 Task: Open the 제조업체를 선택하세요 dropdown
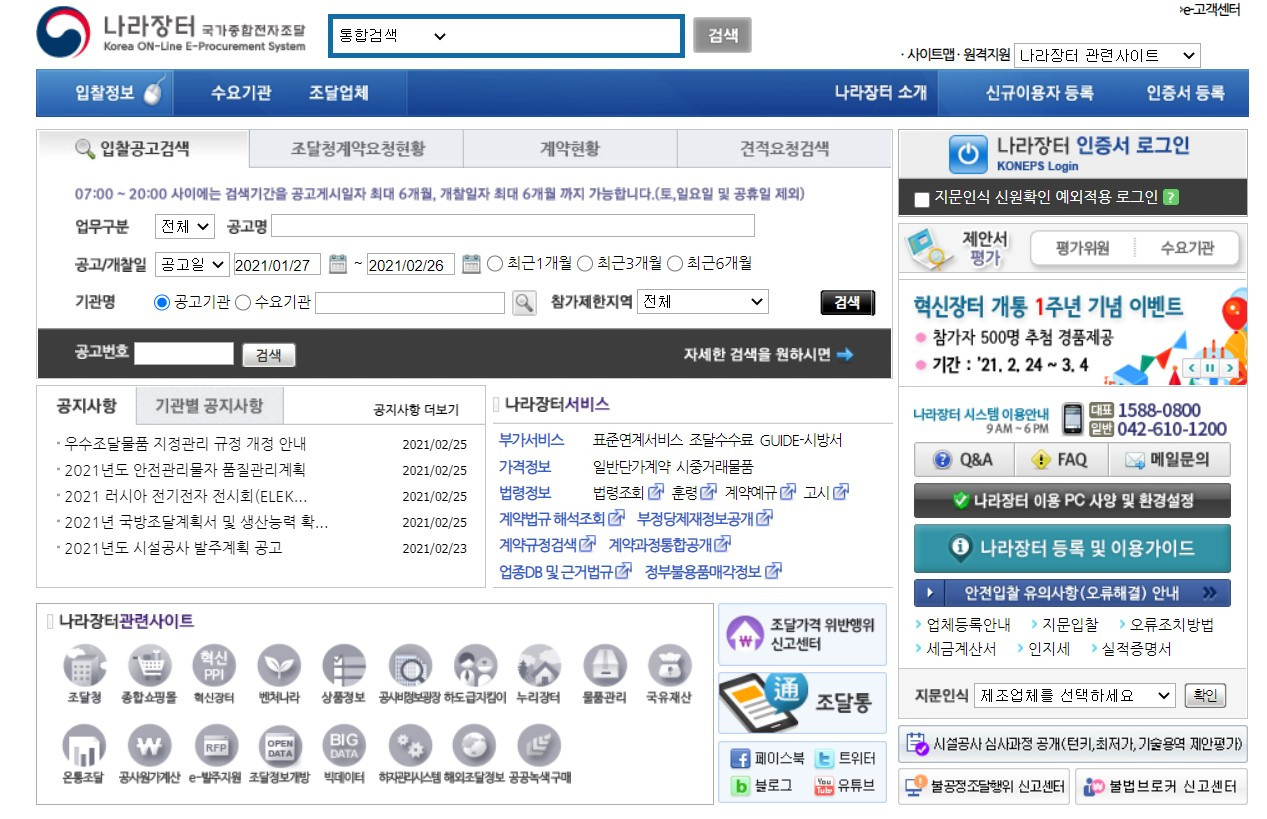tap(1076, 695)
